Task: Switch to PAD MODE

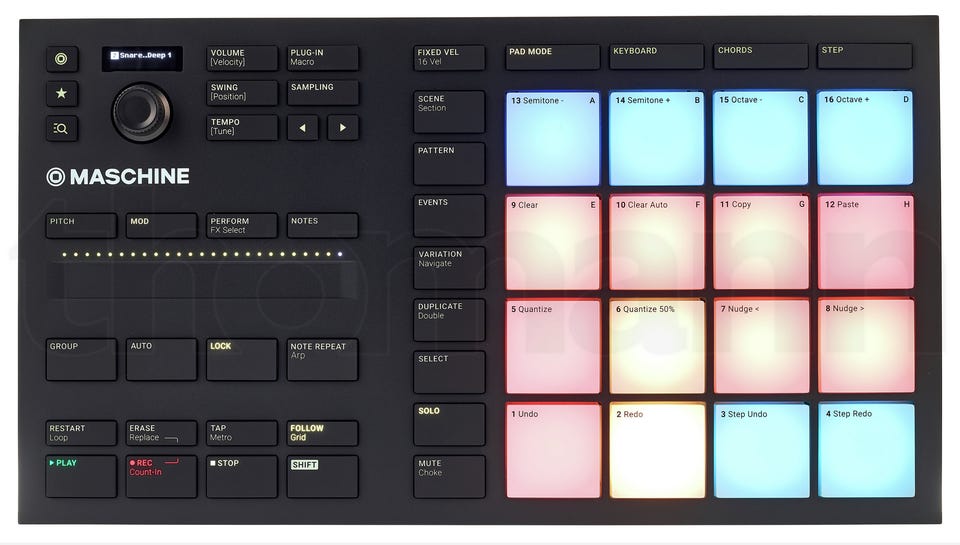Action: pos(553,57)
